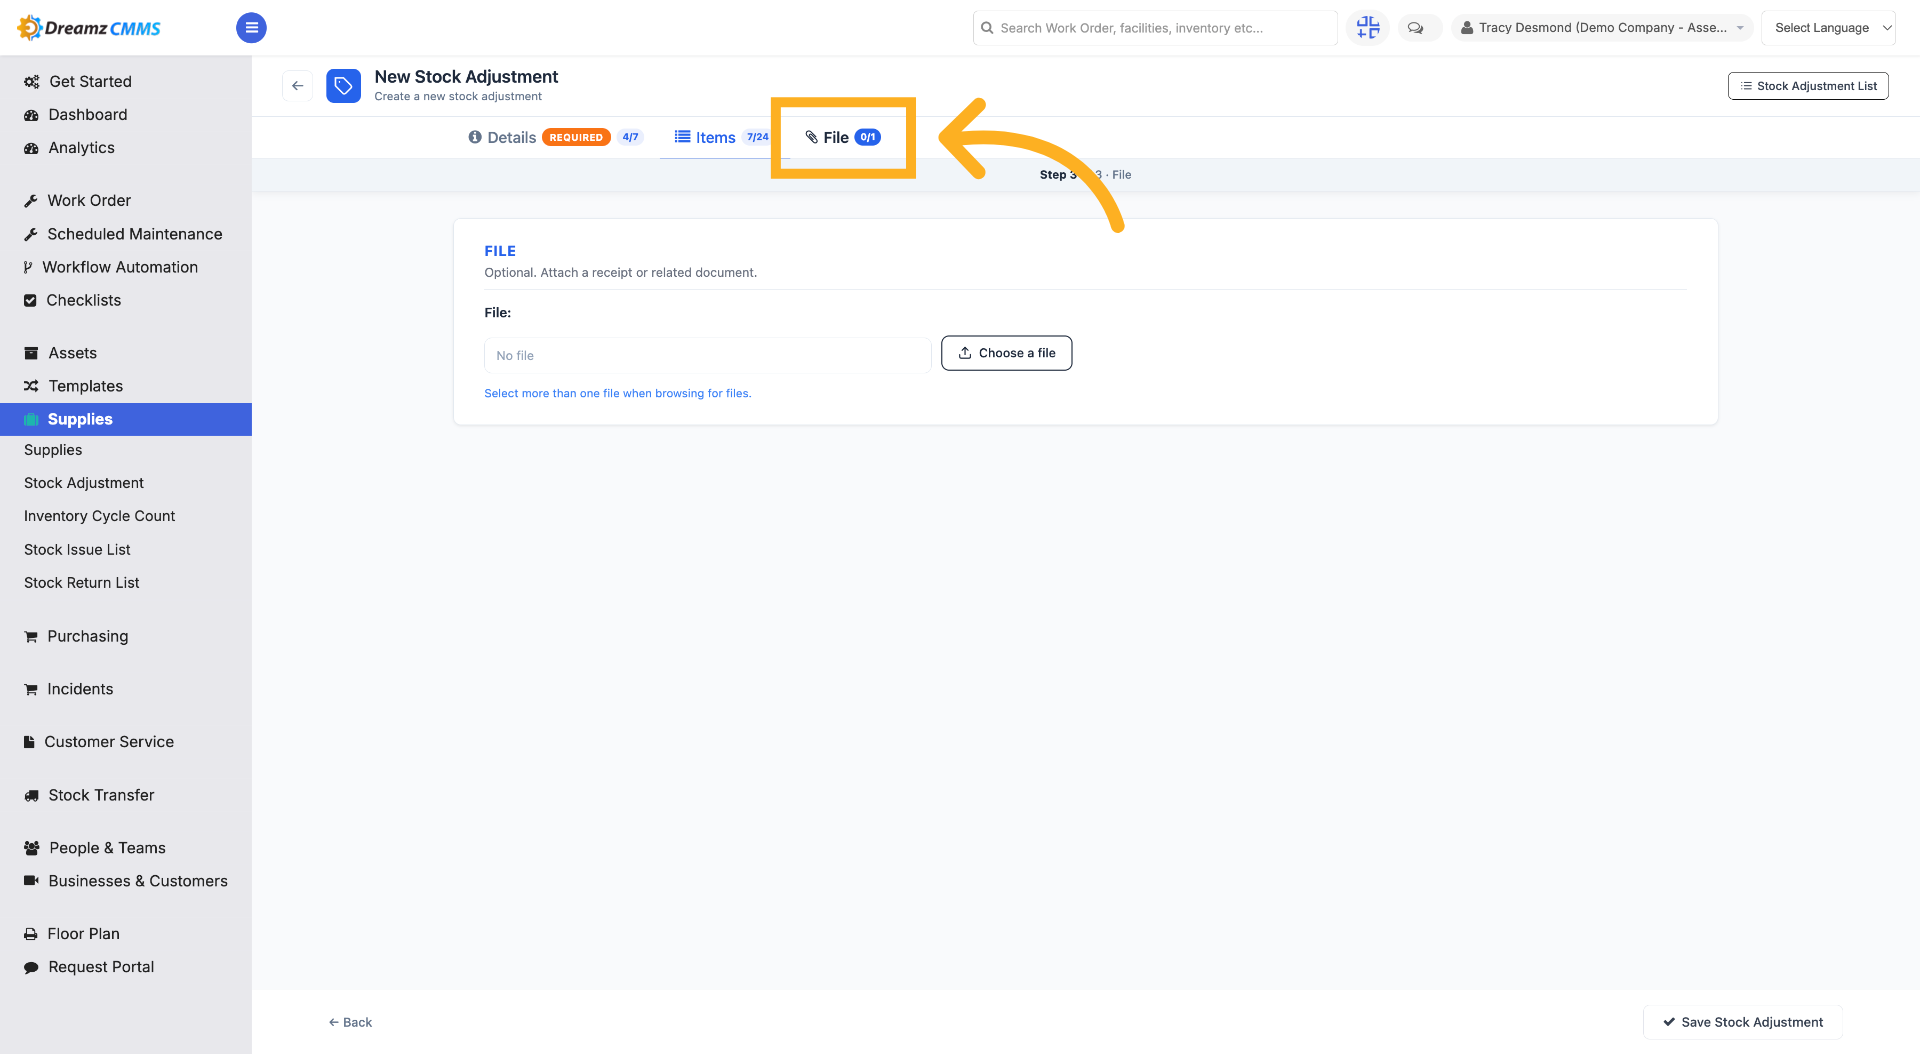This screenshot has height=1054, width=1920.
Task: Click the Incidents cart icon
Action: [31, 689]
